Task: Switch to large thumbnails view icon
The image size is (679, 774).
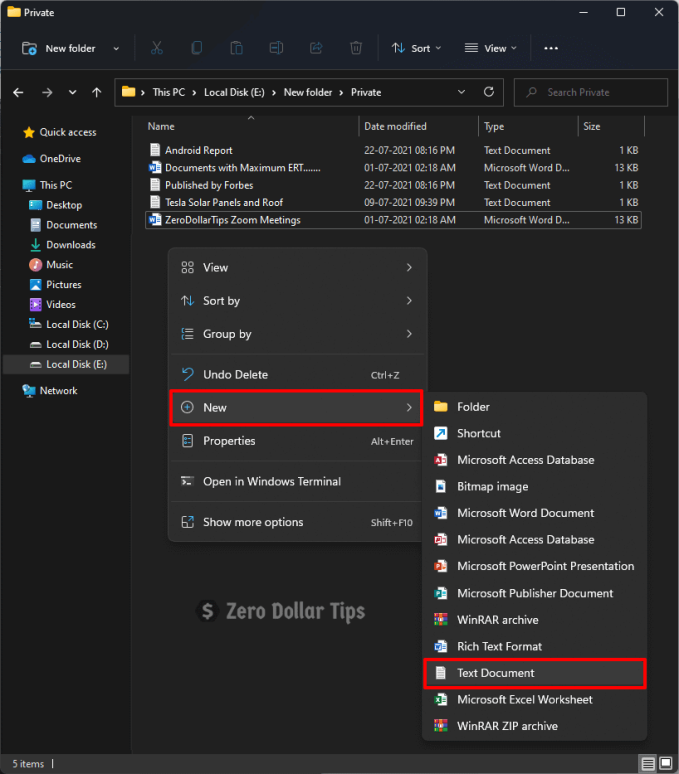Action: click(x=665, y=764)
